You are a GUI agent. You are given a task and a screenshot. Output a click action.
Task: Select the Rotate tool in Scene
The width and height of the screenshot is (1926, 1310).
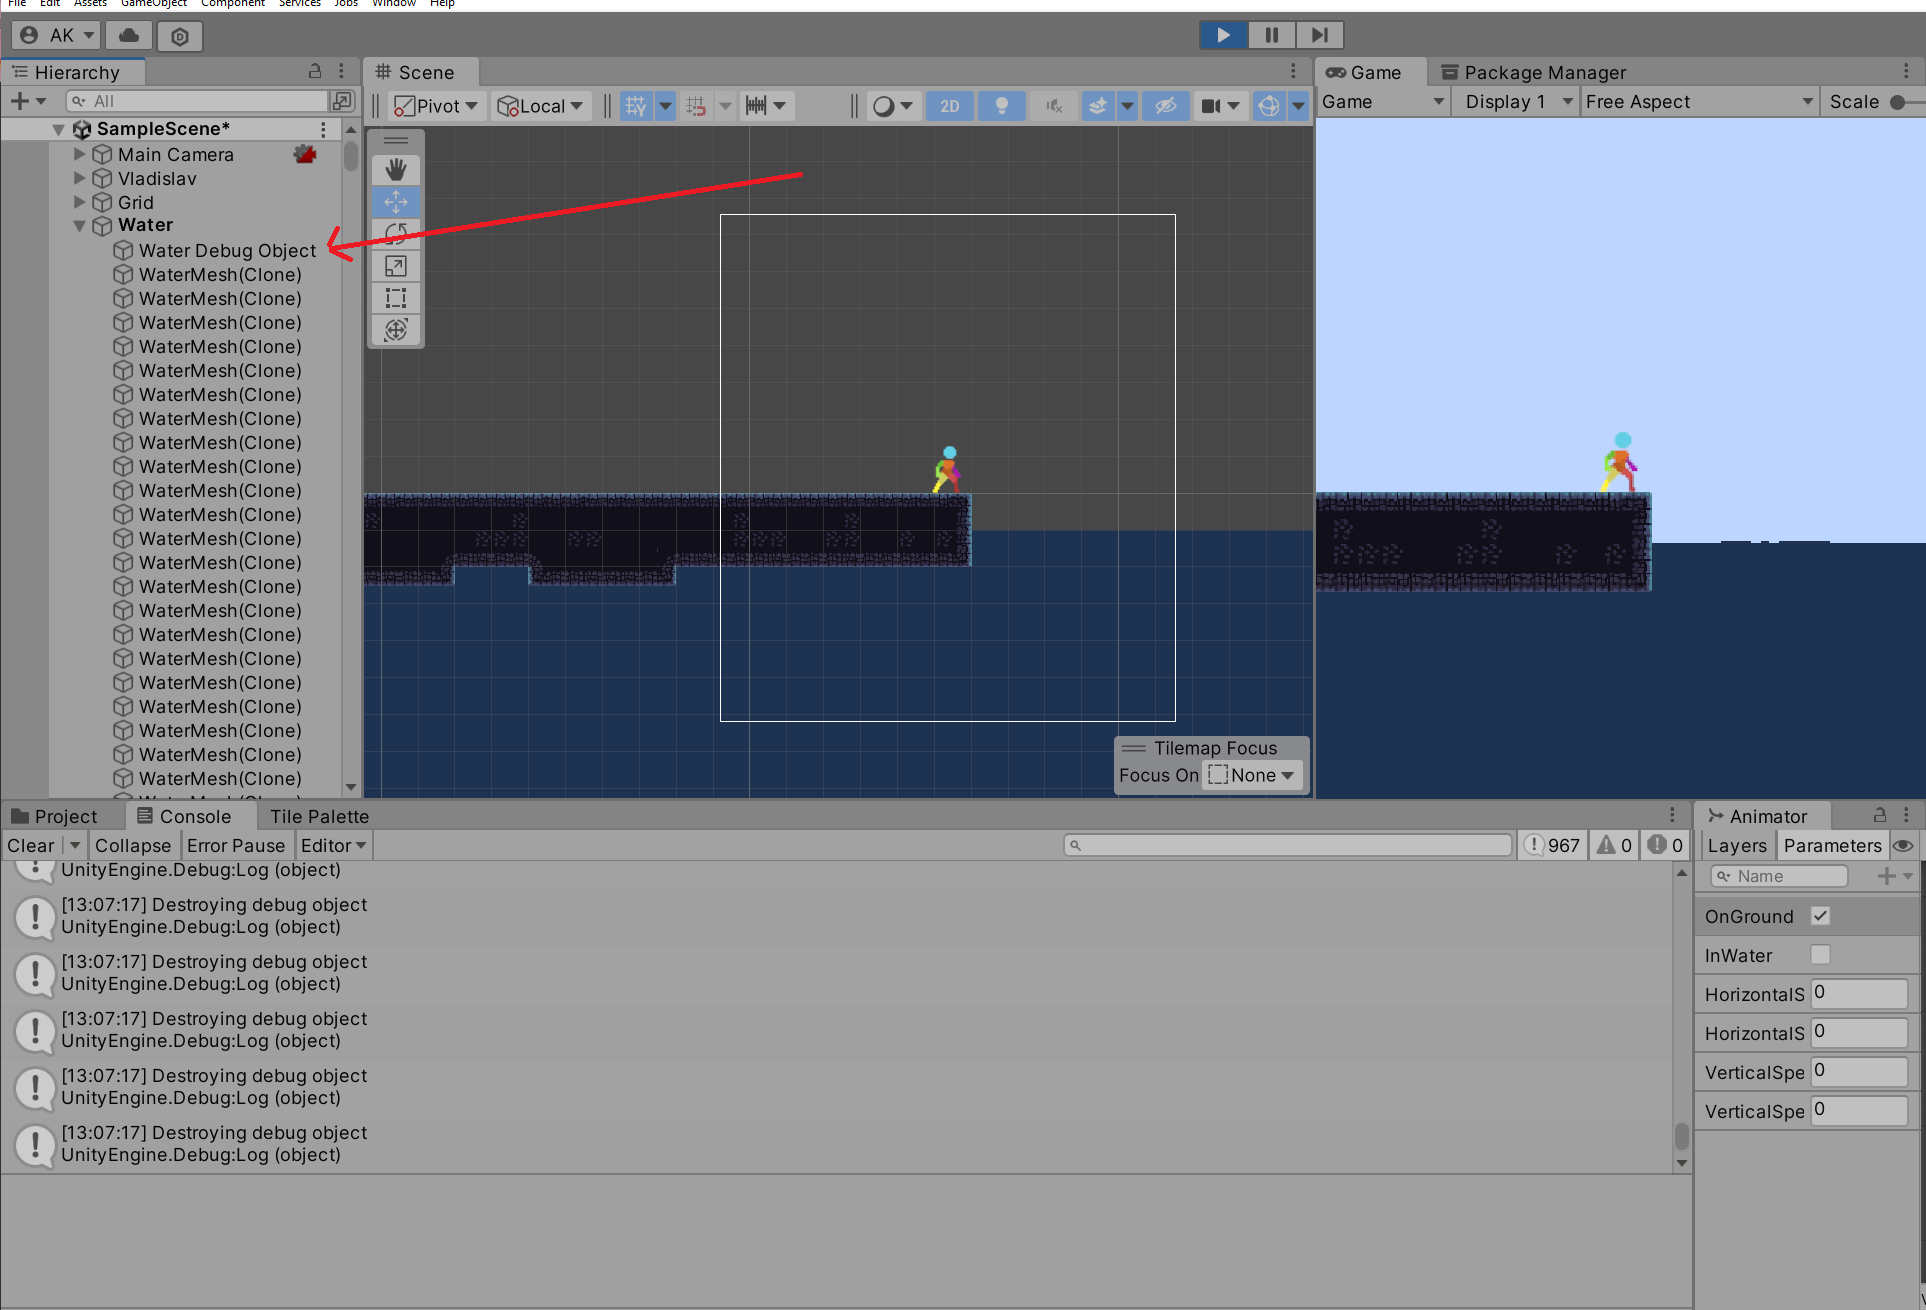point(396,234)
